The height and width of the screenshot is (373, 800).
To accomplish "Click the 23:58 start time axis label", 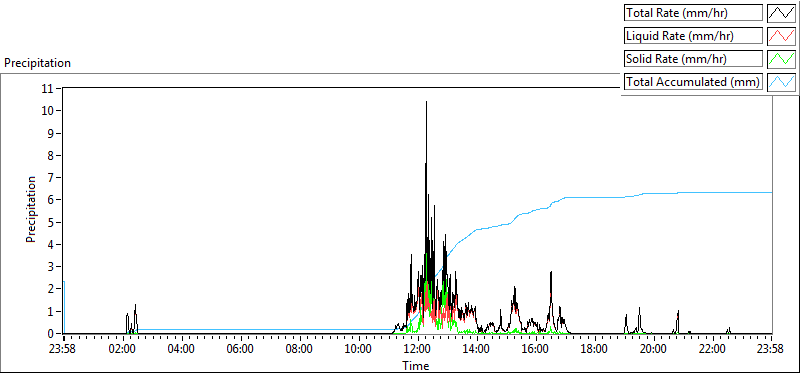I will [x=64, y=350].
